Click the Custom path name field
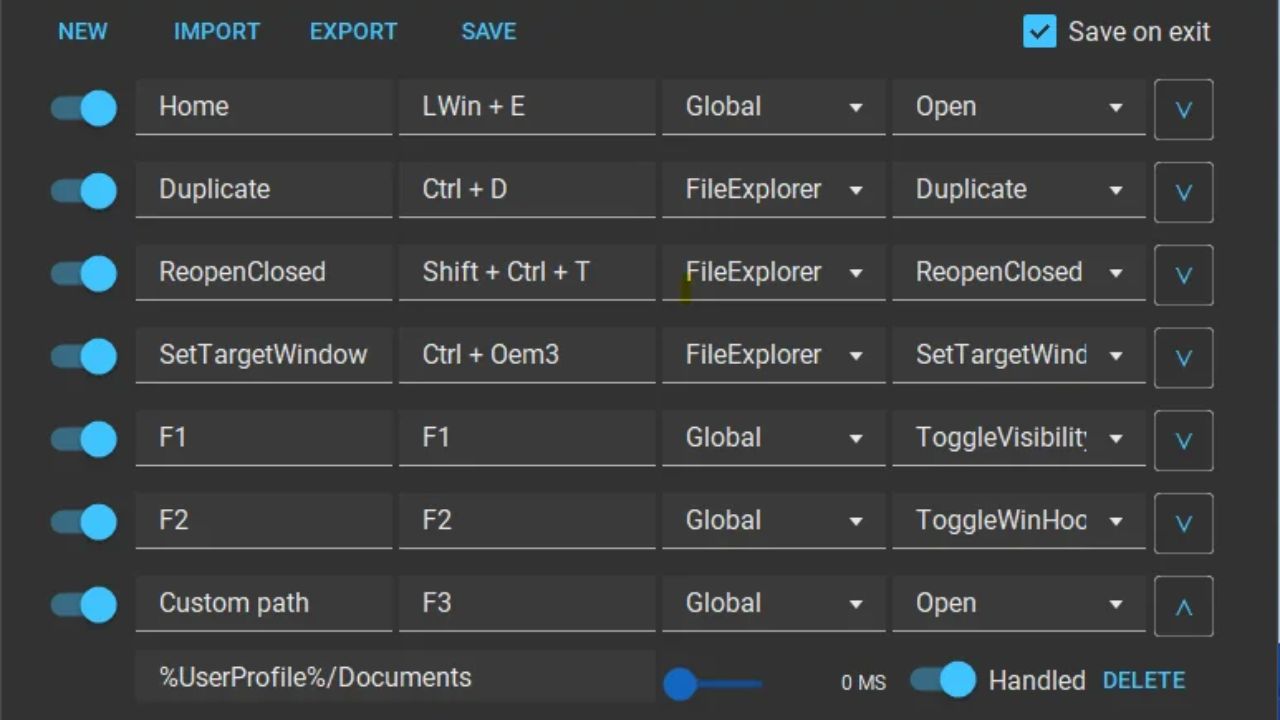This screenshot has width=1280, height=720. (264, 604)
